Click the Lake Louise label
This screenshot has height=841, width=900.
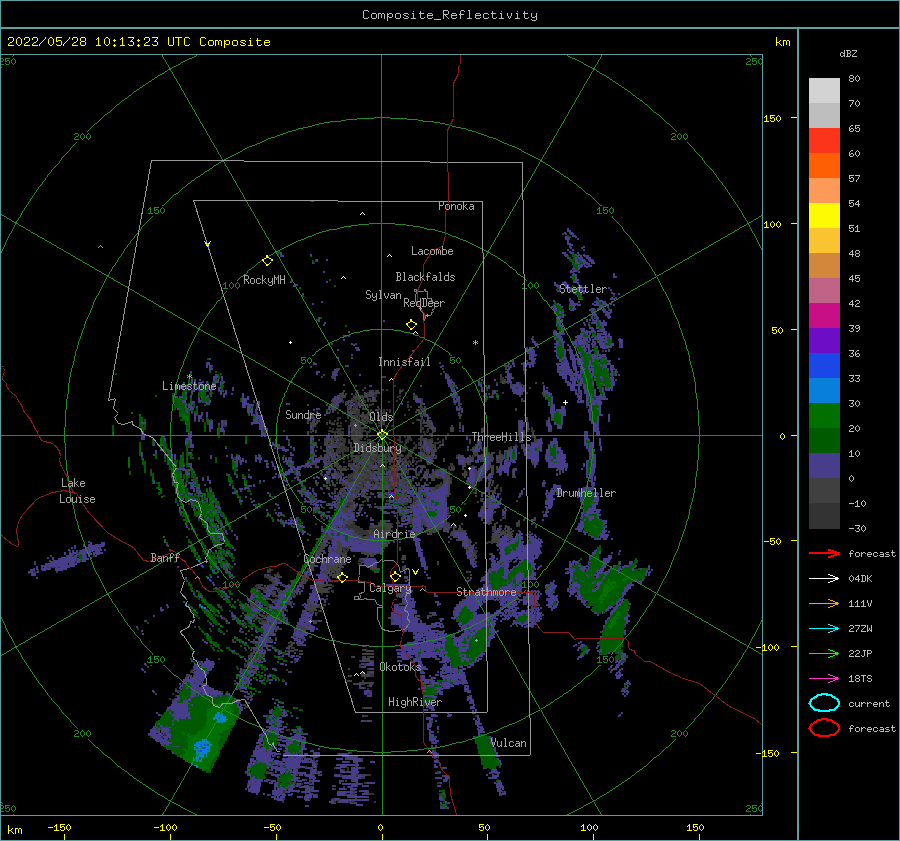[77, 491]
